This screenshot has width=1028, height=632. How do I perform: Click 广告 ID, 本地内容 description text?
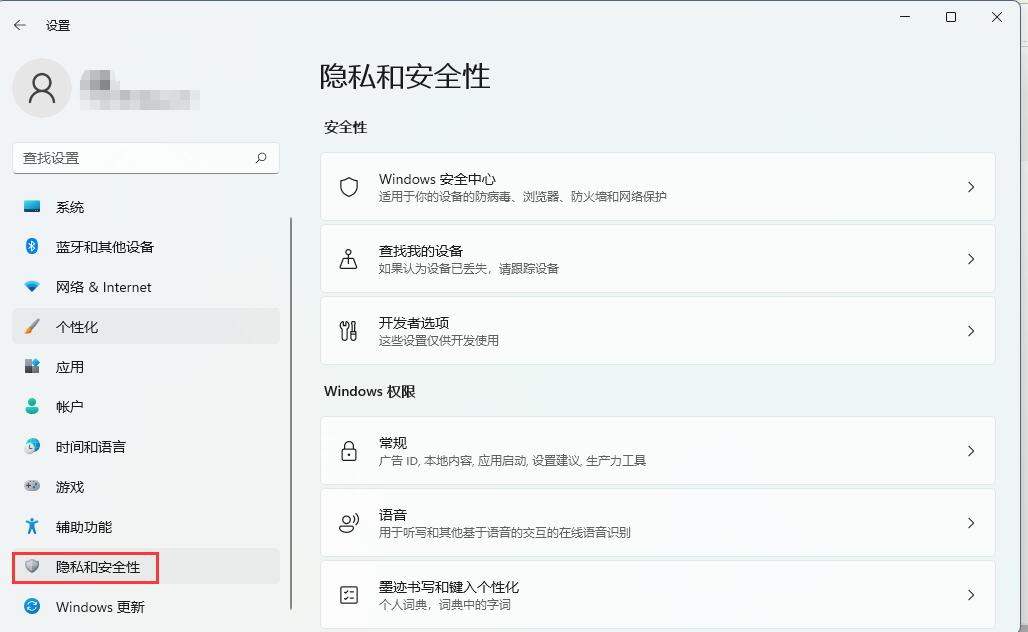(512, 461)
